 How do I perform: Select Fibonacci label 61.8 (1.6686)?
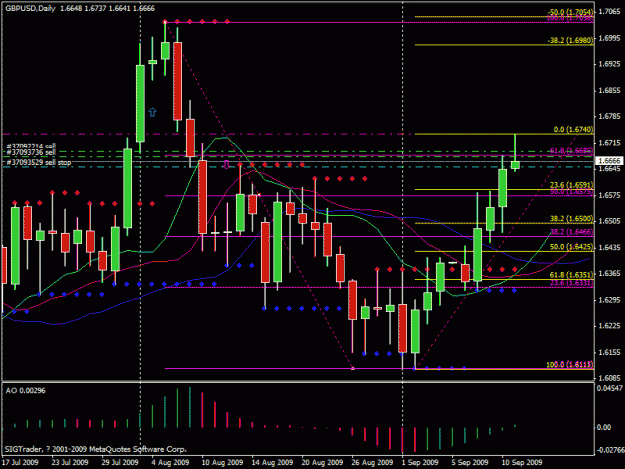click(x=571, y=151)
